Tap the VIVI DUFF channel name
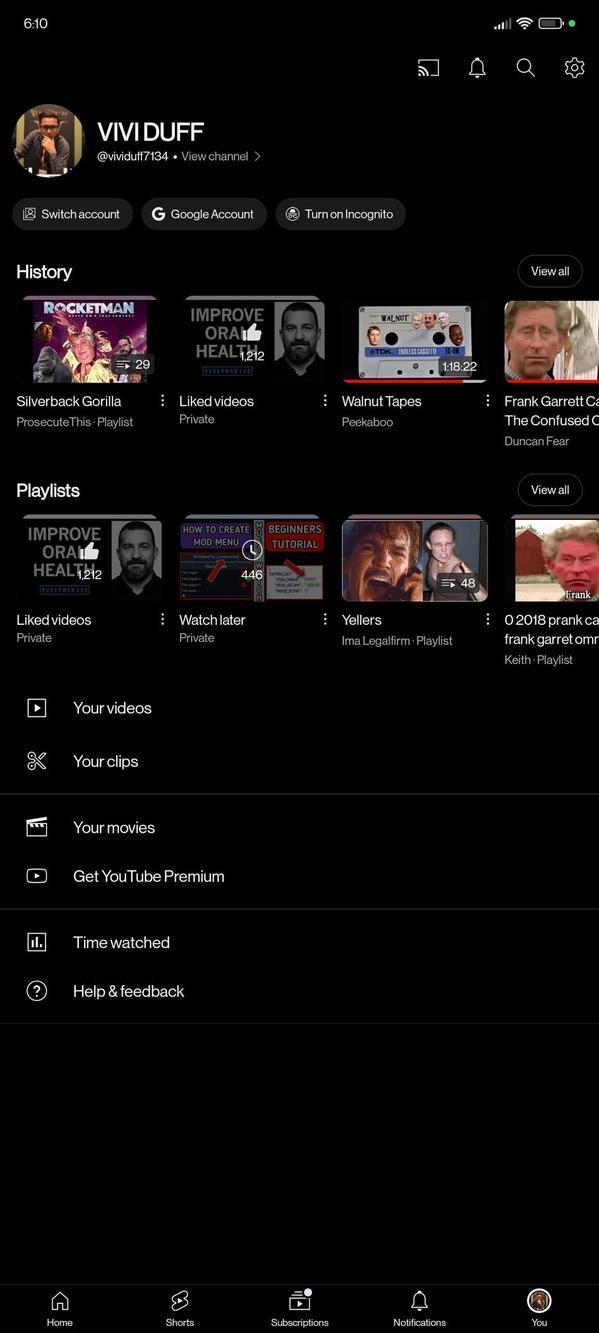Viewport: 599px width, 1333px height. (x=150, y=132)
